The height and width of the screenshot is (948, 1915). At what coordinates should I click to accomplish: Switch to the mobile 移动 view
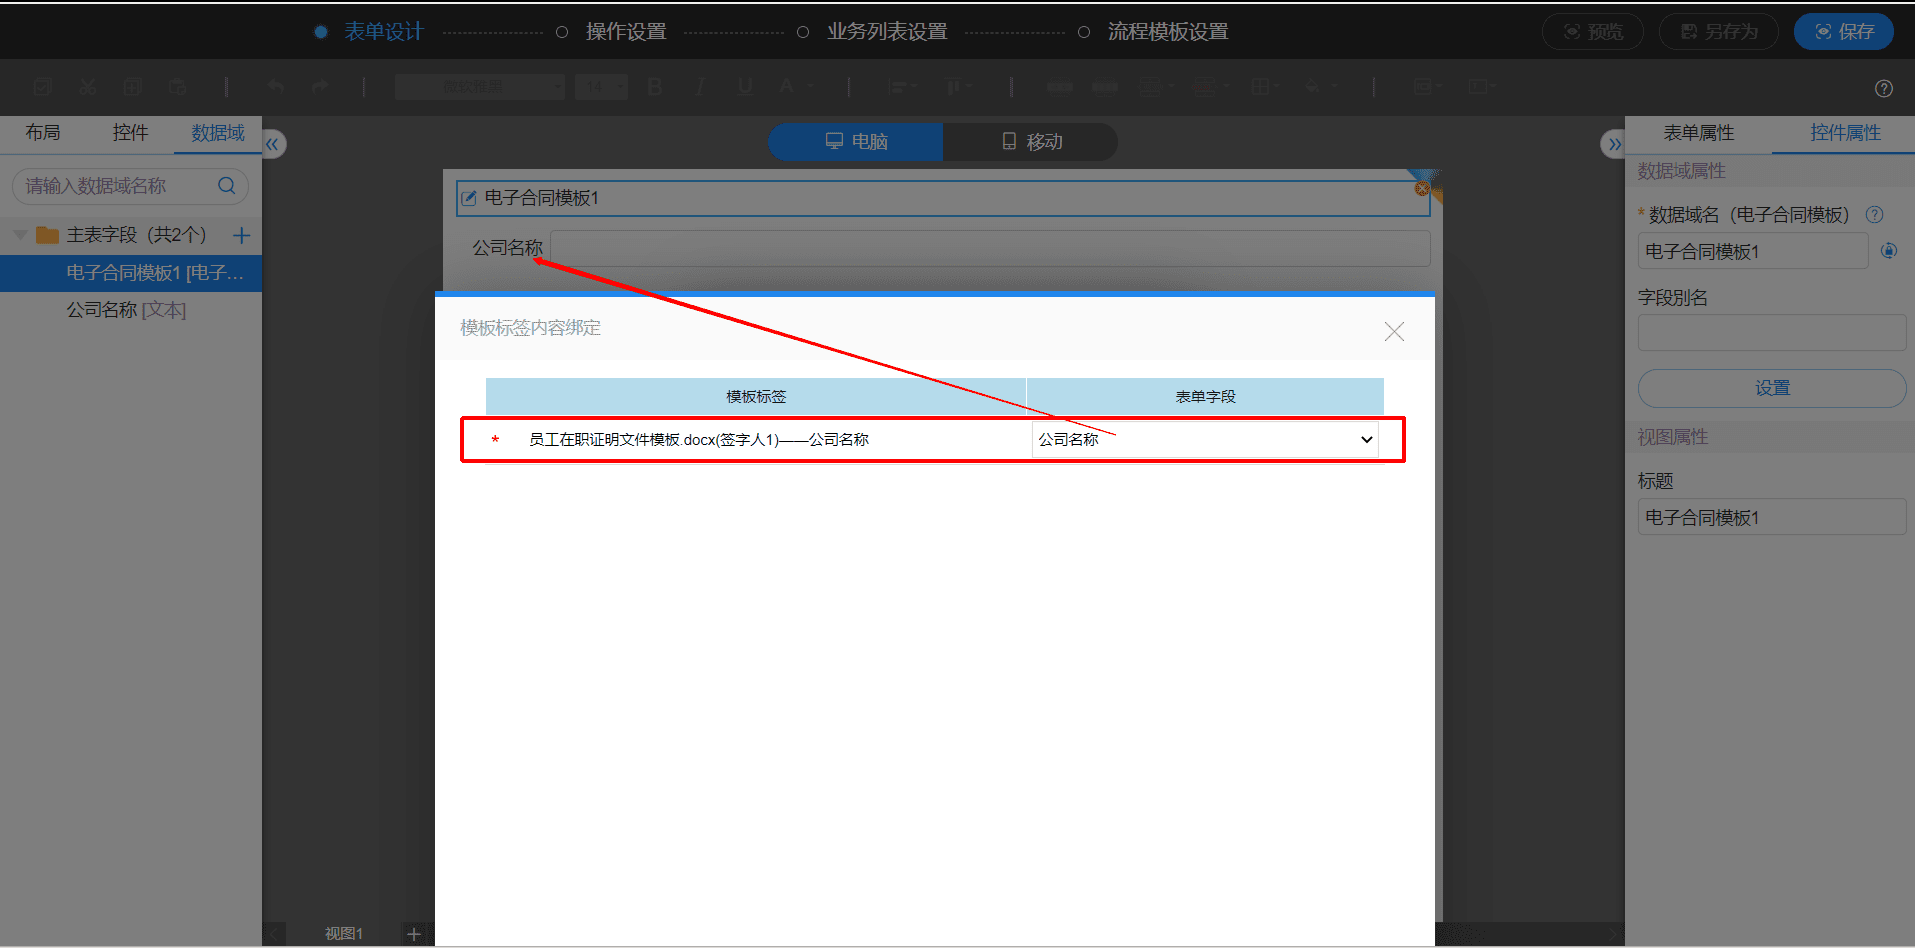tap(1031, 142)
